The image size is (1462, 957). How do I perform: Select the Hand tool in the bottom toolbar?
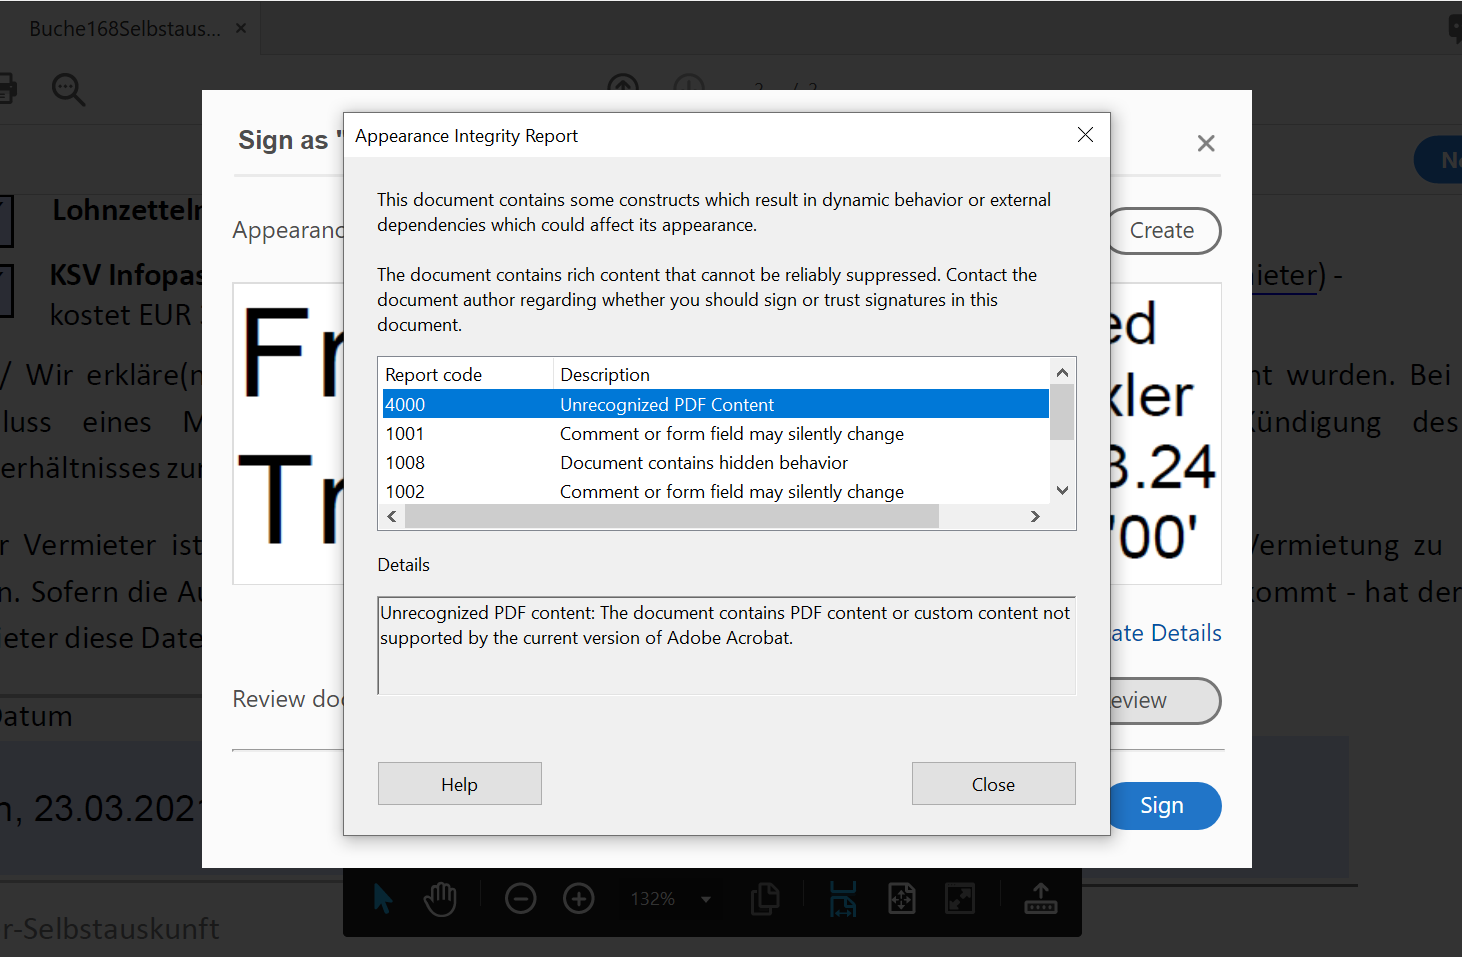(x=440, y=898)
